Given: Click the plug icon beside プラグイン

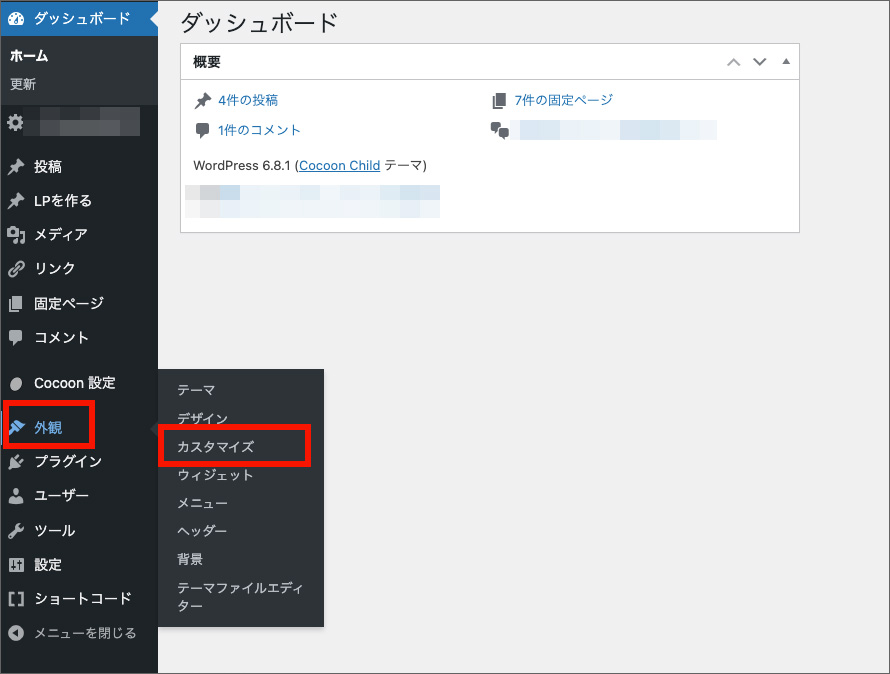Looking at the screenshot, I should 16,462.
